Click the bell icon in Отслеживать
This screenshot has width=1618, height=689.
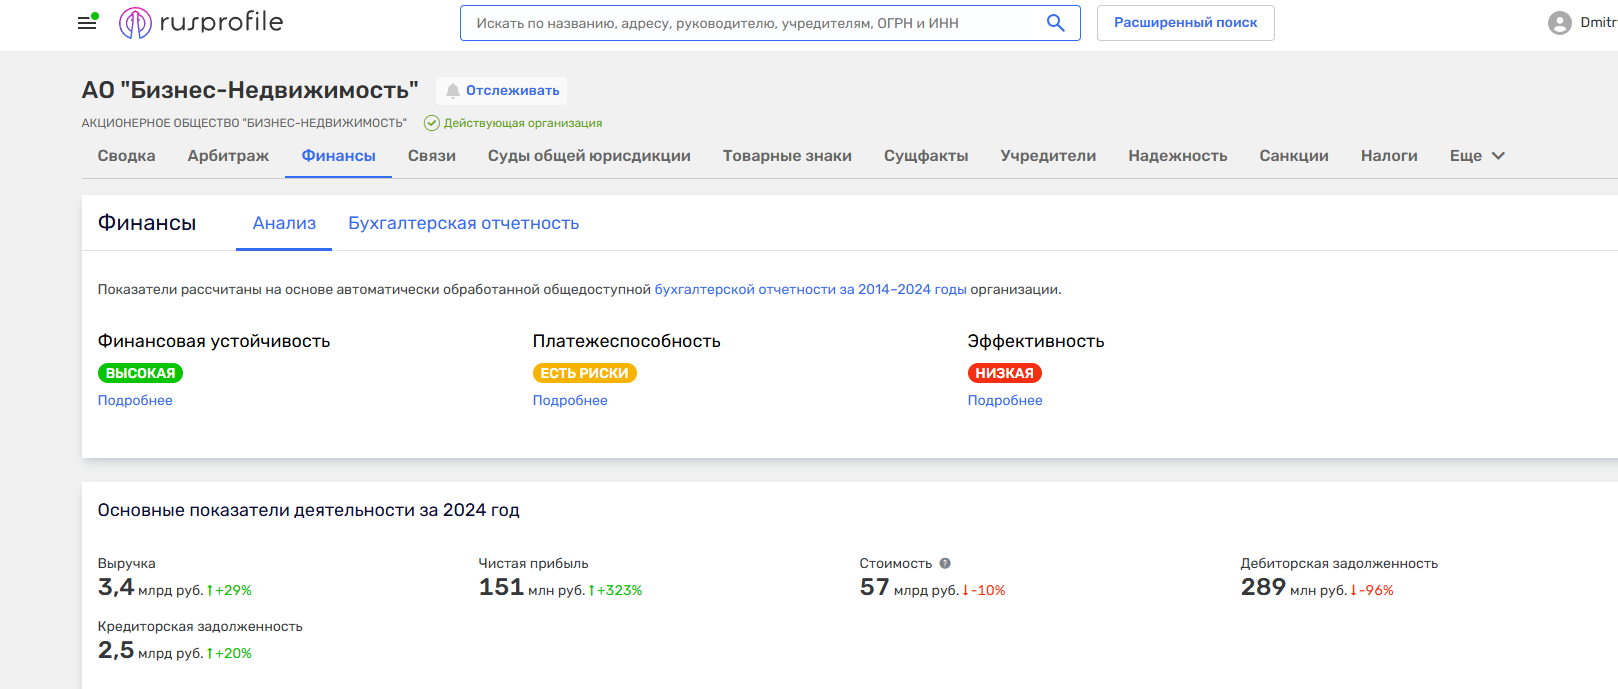coord(453,91)
